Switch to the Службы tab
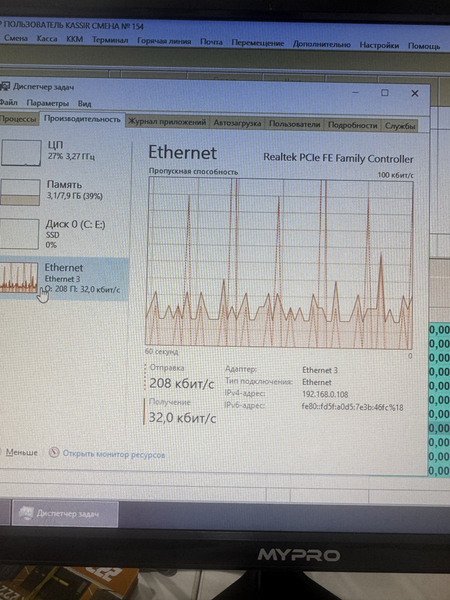 click(400, 126)
